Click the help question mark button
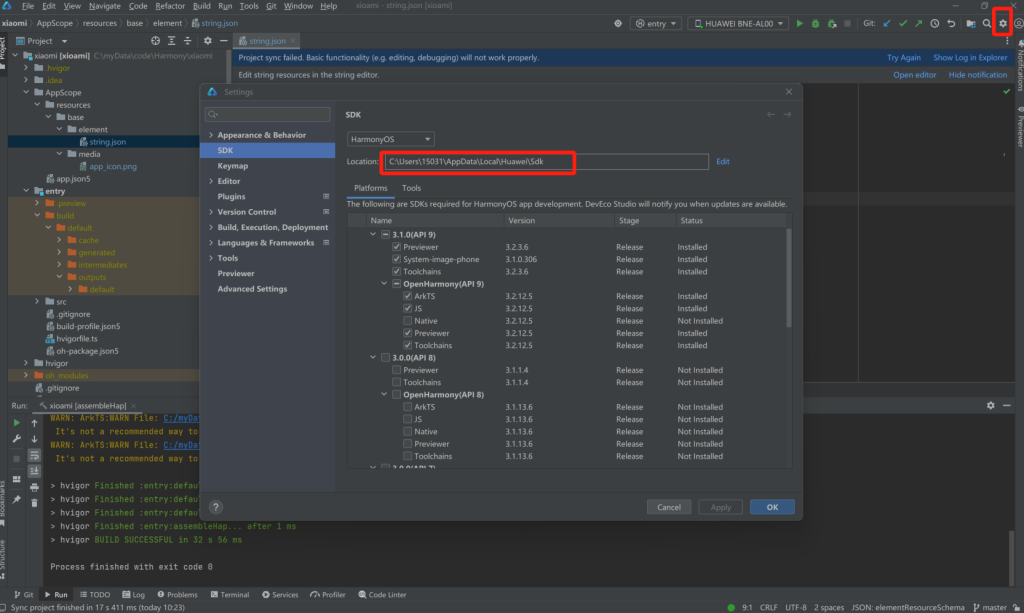 click(x=216, y=507)
